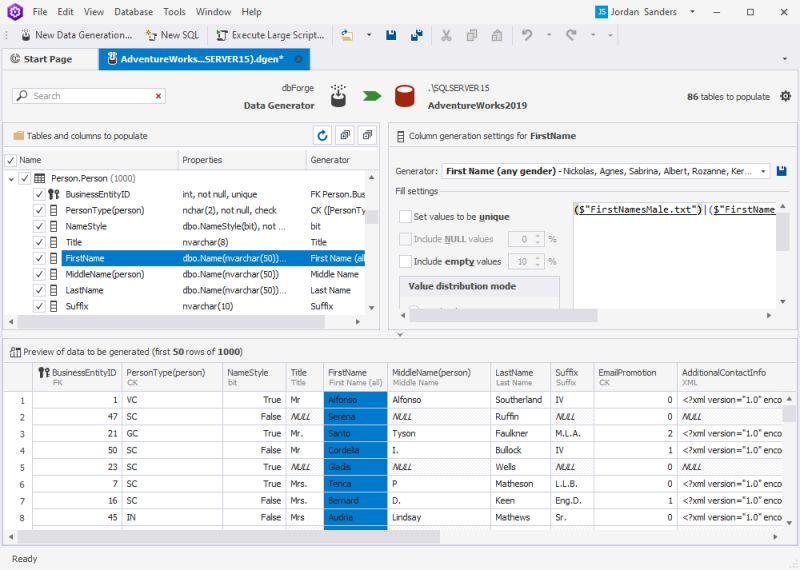Viewport: 800px width, 570px height.
Task: Open the Undo history dropdown arrow
Action: point(549,35)
